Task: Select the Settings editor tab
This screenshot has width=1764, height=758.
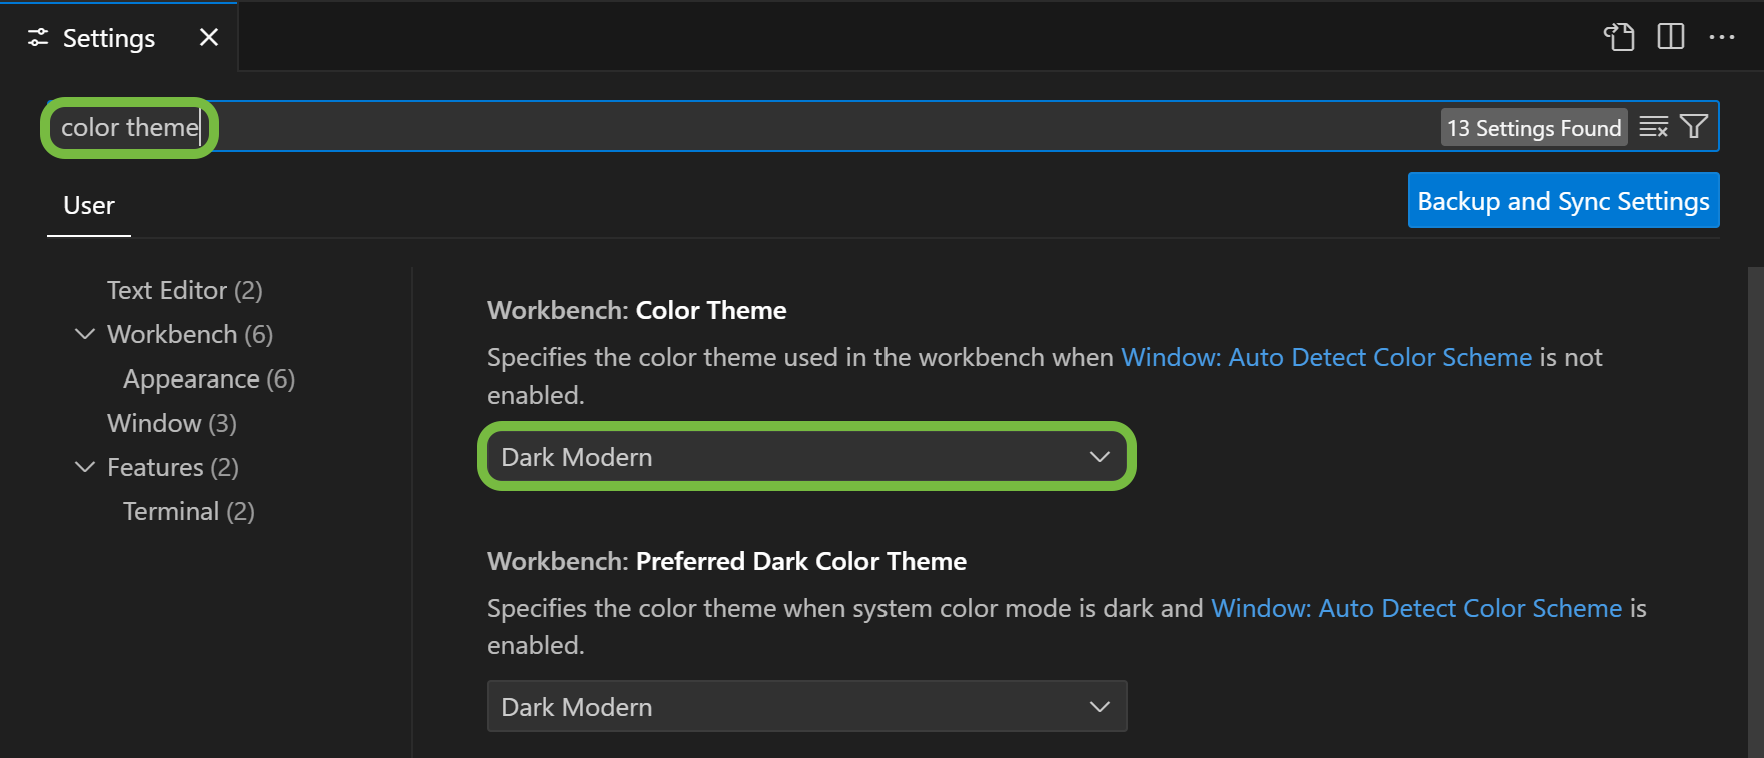Action: [x=119, y=37]
